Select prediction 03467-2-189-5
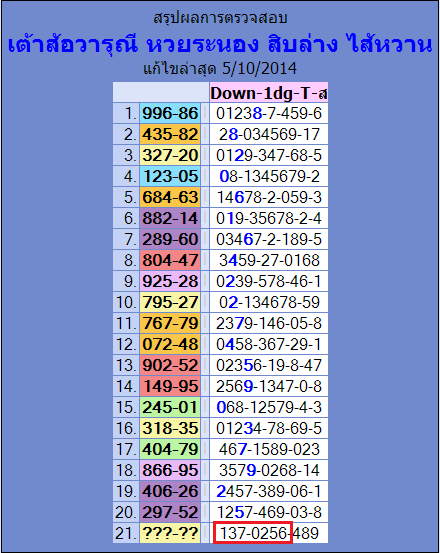The image size is (440, 553). (x=269, y=239)
